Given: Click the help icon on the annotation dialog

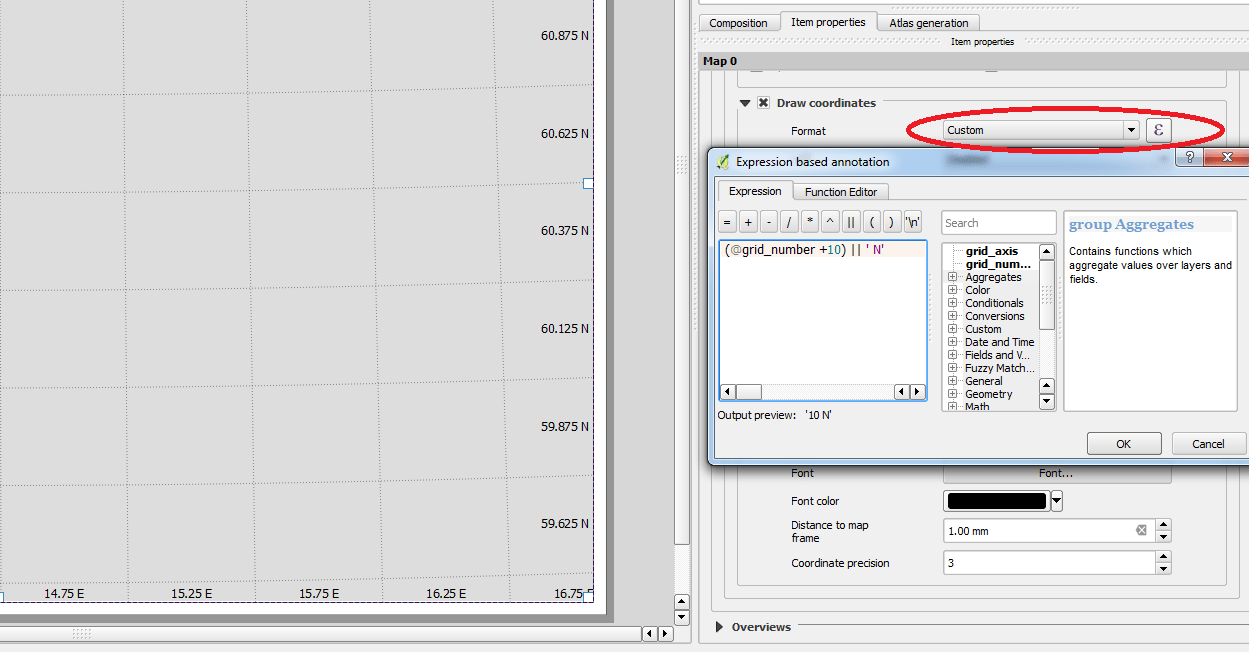Looking at the screenshot, I should point(1190,158).
